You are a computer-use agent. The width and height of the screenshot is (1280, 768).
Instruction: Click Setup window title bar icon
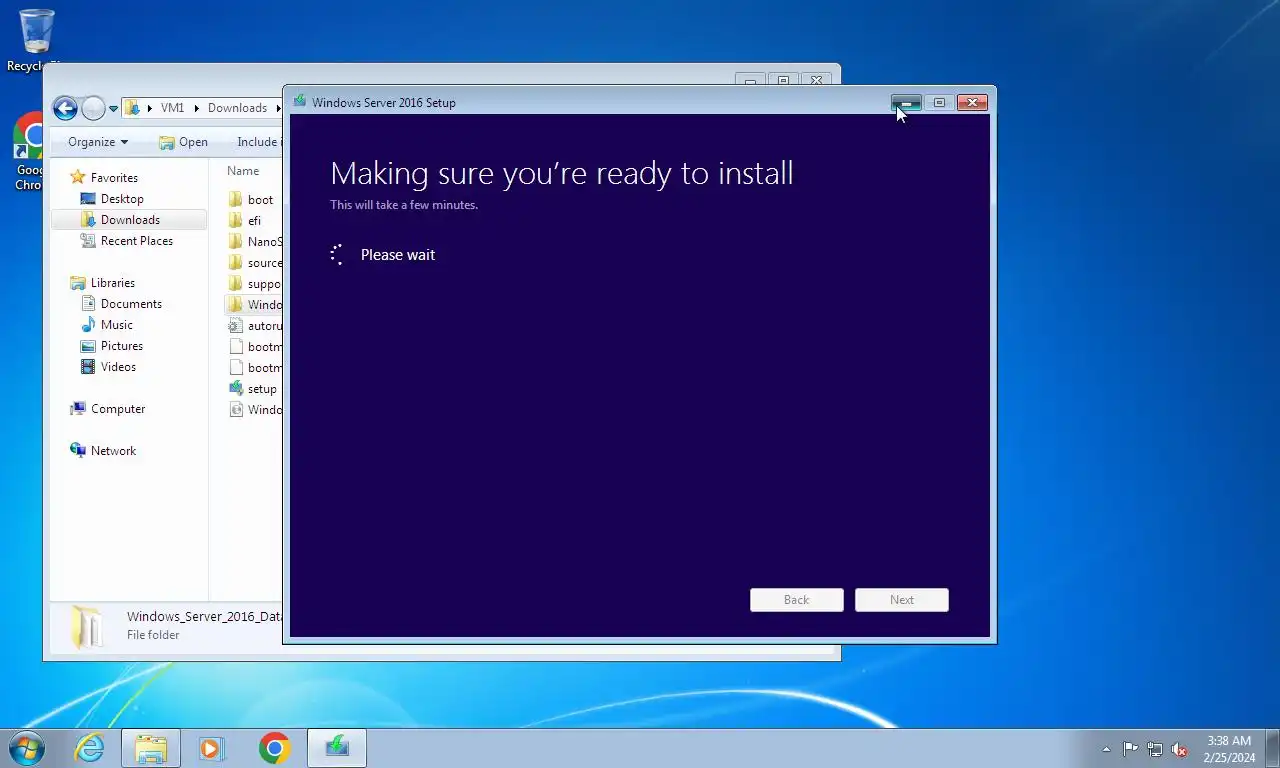[300, 102]
